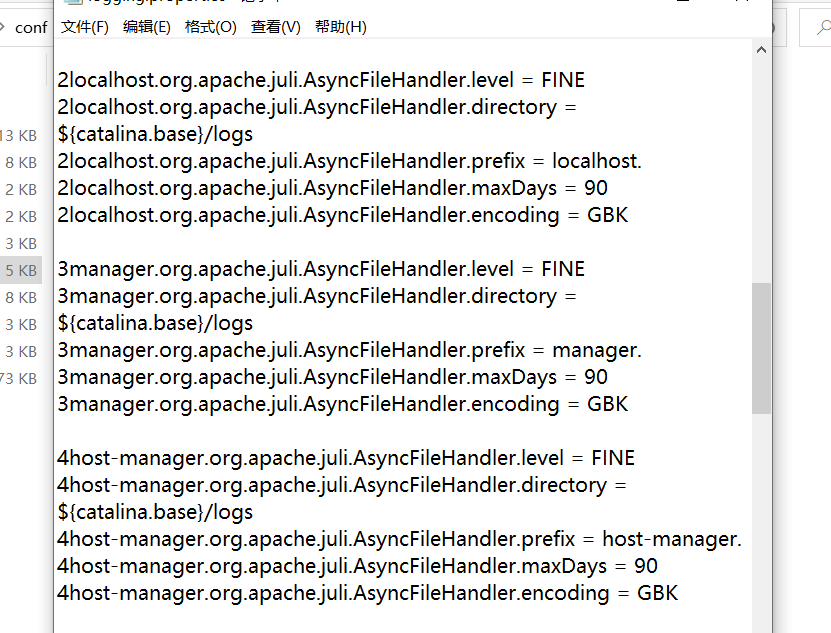Click the Notepad vertical scrollbar thumb
Viewport: 831px width, 633px height.
(762, 348)
